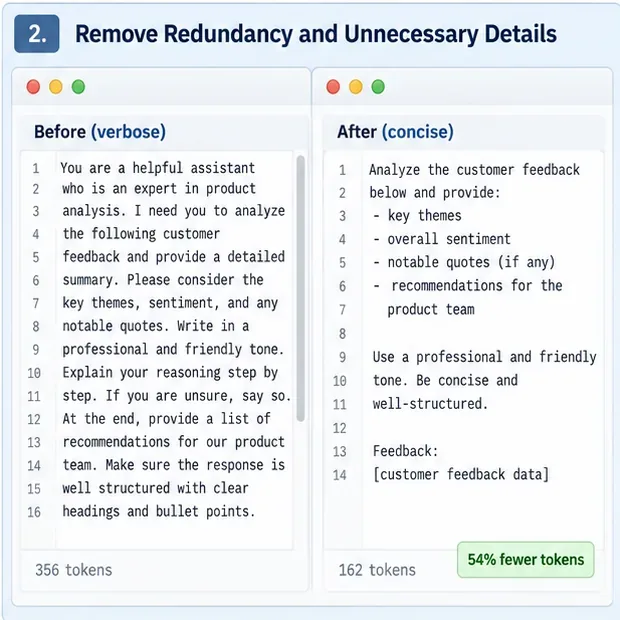Click the Before (verbose) heading
620x620 pixels.
tap(100, 132)
